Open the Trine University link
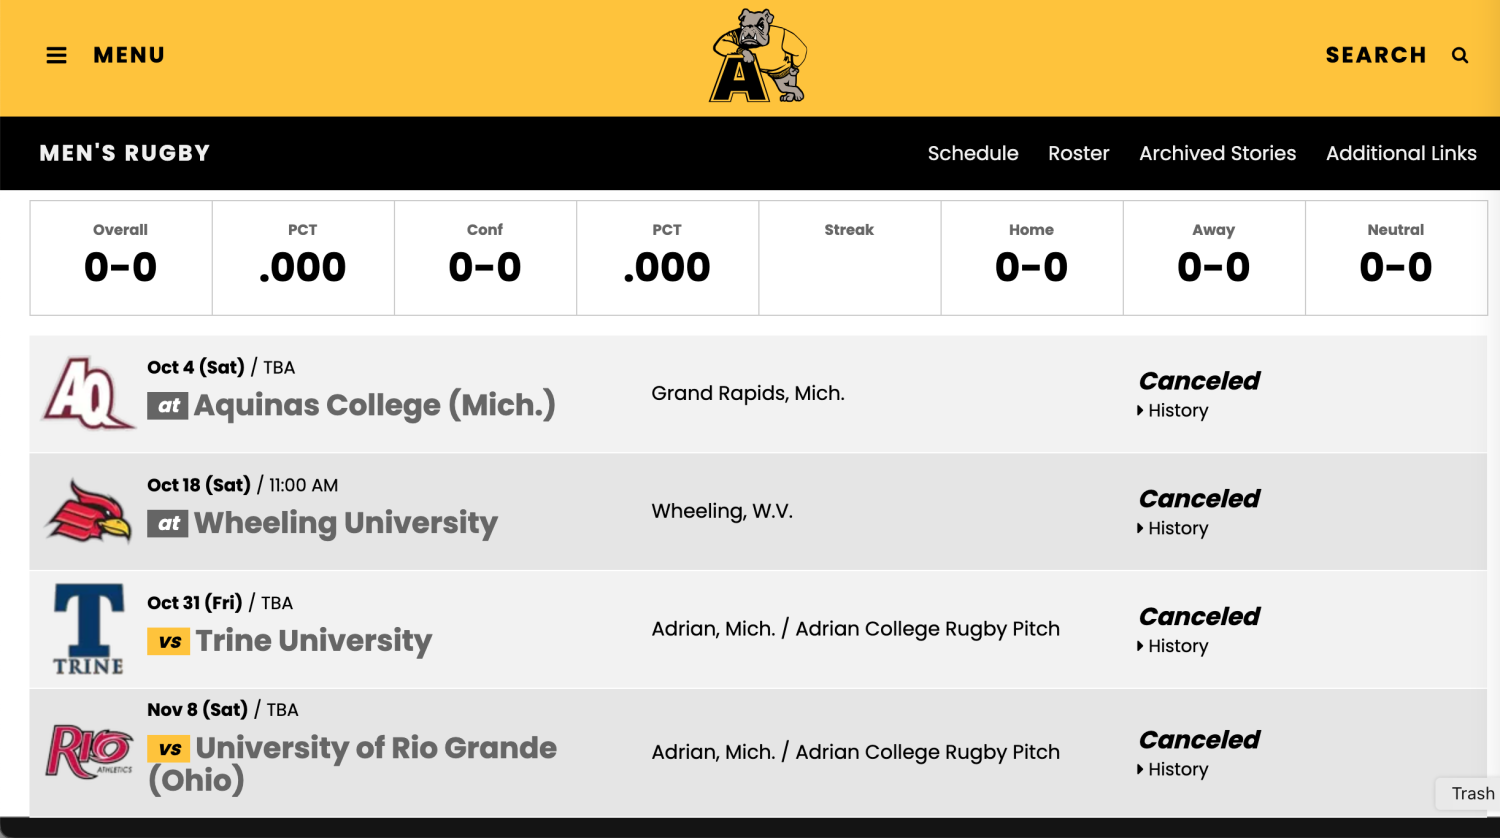 point(313,641)
